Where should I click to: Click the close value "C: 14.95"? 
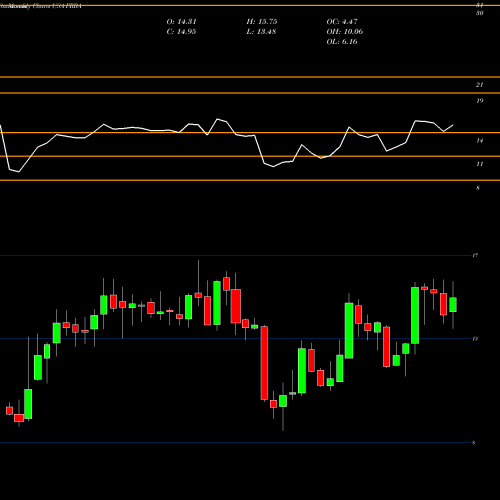click(x=181, y=32)
